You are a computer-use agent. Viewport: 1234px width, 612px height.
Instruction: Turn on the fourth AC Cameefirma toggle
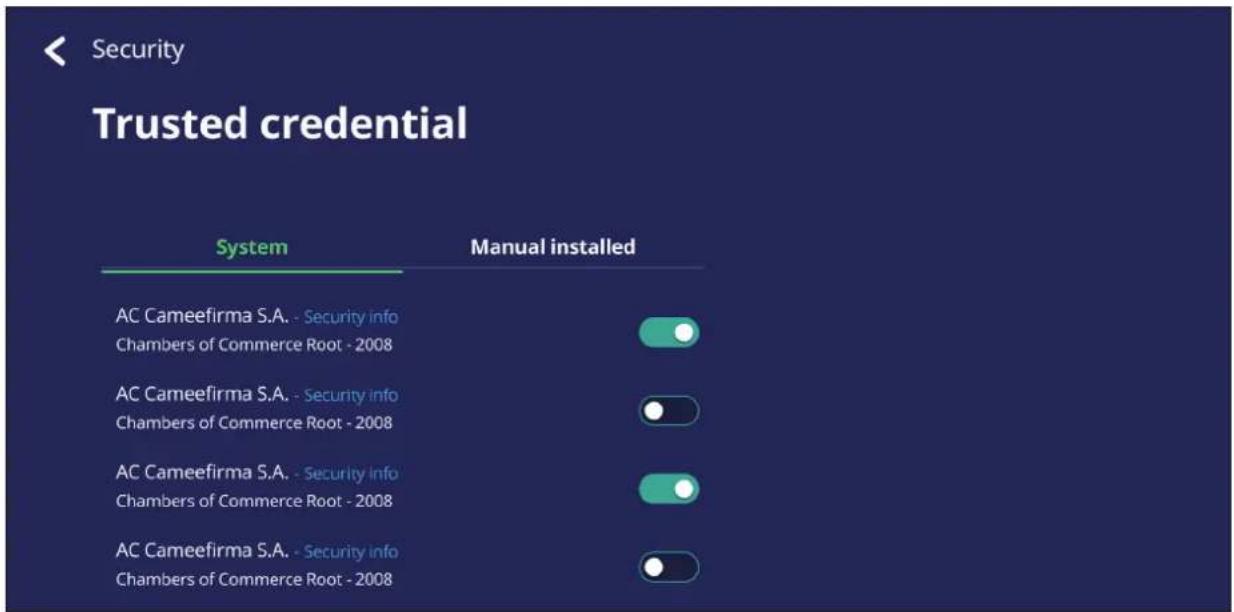click(x=669, y=567)
